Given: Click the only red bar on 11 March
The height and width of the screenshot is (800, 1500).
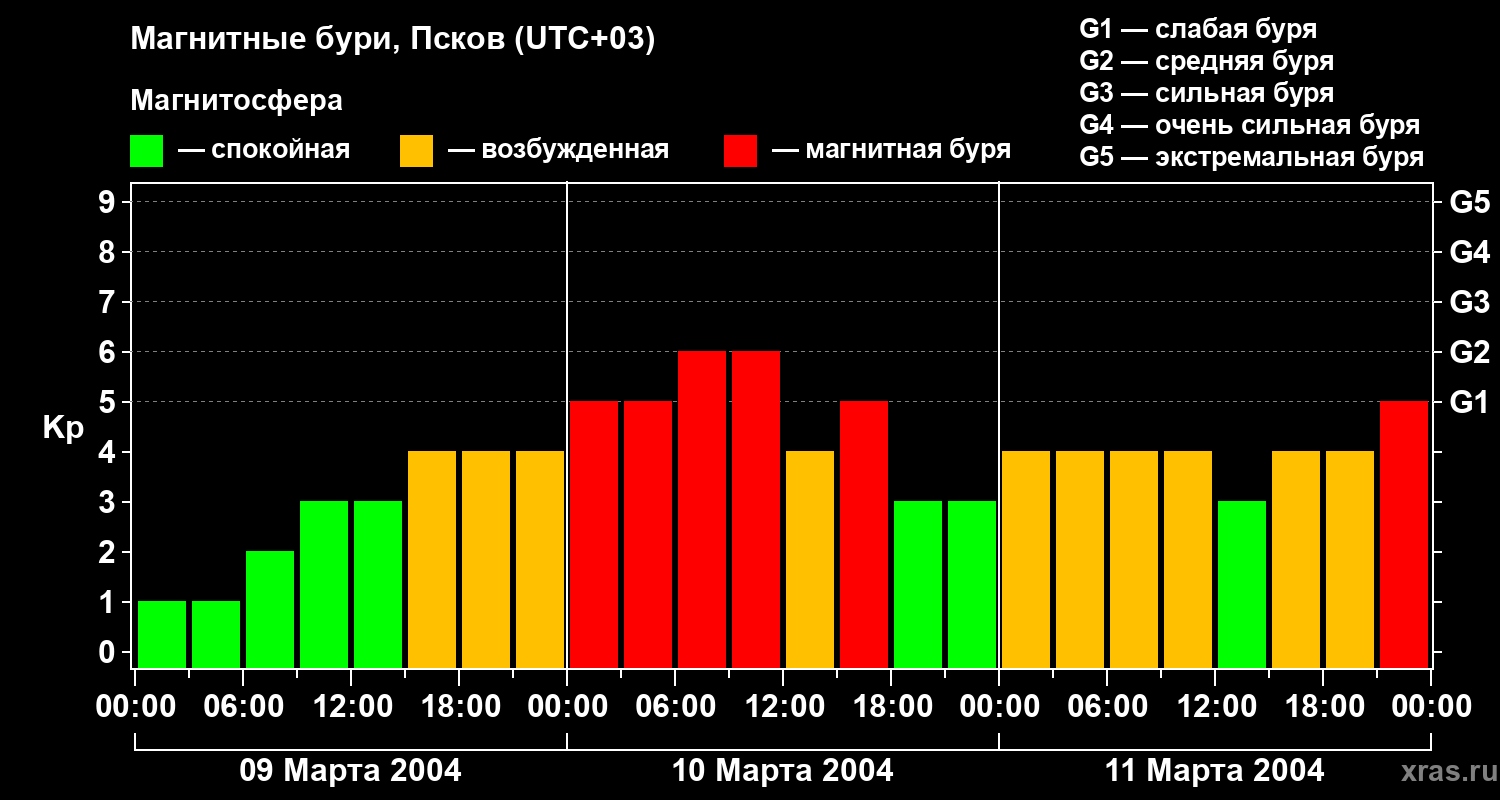Looking at the screenshot, I should [1403, 534].
